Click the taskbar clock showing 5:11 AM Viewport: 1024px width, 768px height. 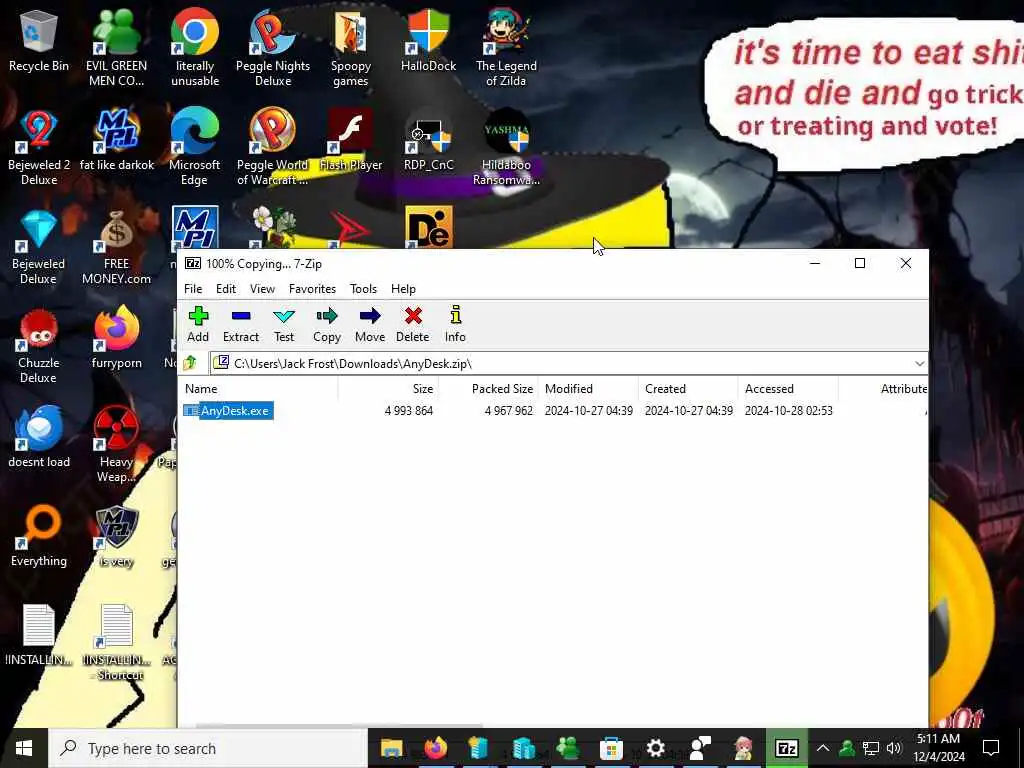[938, 748]
